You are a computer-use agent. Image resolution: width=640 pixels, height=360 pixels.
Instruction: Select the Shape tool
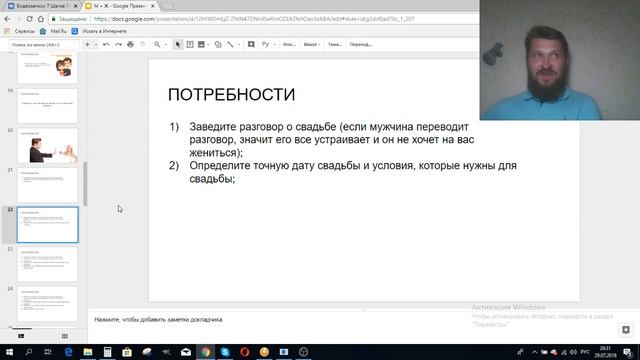click(x=218, y=44)
